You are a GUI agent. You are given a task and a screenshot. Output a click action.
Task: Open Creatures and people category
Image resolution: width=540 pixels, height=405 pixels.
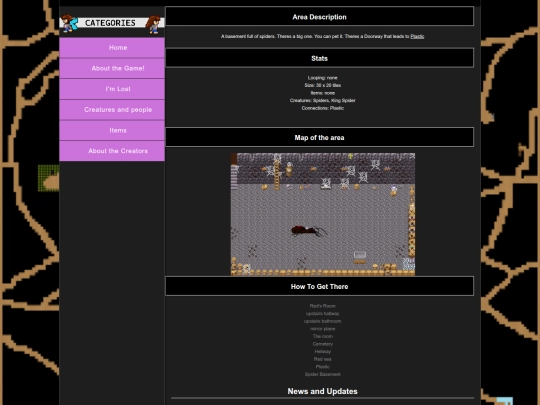(112, 110)
